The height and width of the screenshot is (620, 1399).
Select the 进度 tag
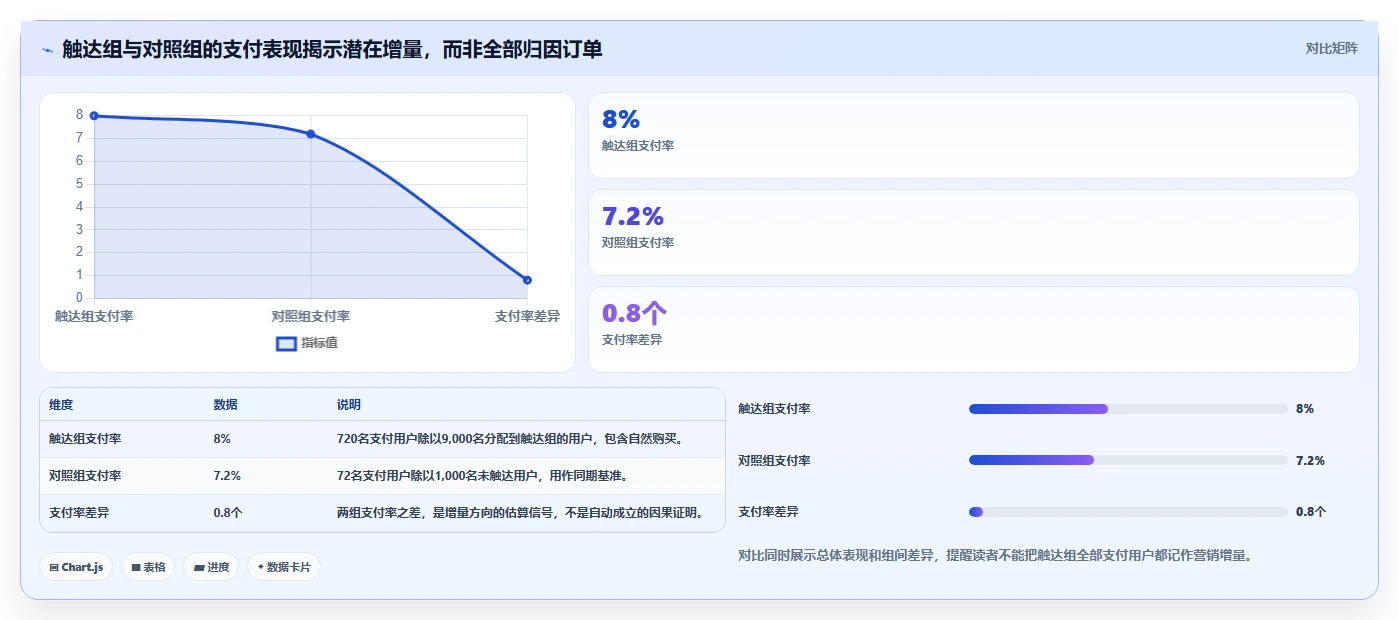point(211,567)
